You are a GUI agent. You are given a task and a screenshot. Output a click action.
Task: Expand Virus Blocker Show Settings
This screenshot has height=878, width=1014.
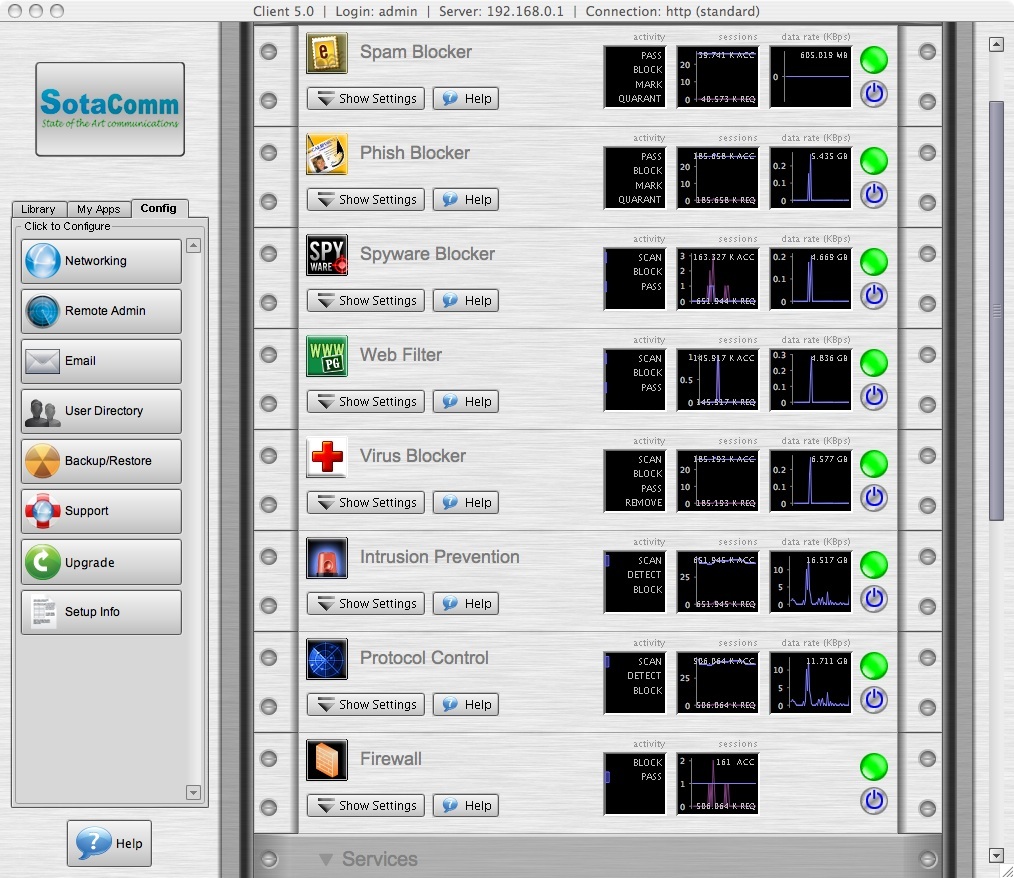click(x=365, y=502)
